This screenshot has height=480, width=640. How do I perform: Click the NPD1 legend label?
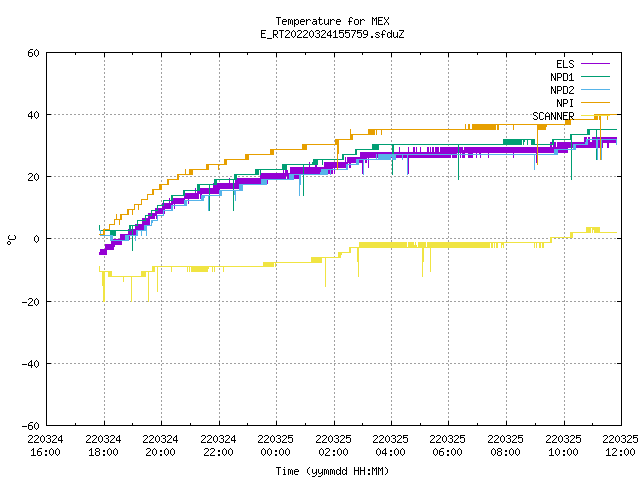(x=562, y=77)
